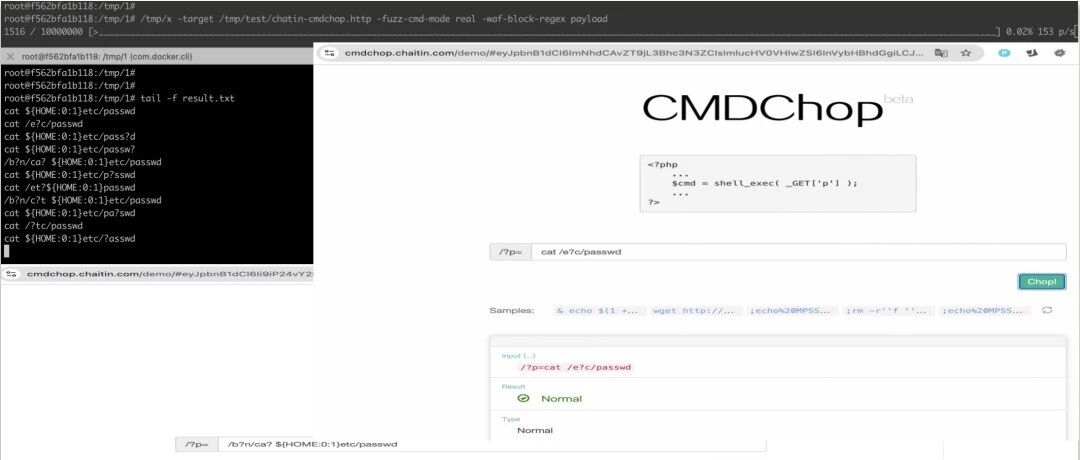Click the site info icon in the lower-left browser address bar

pos(13,274)
